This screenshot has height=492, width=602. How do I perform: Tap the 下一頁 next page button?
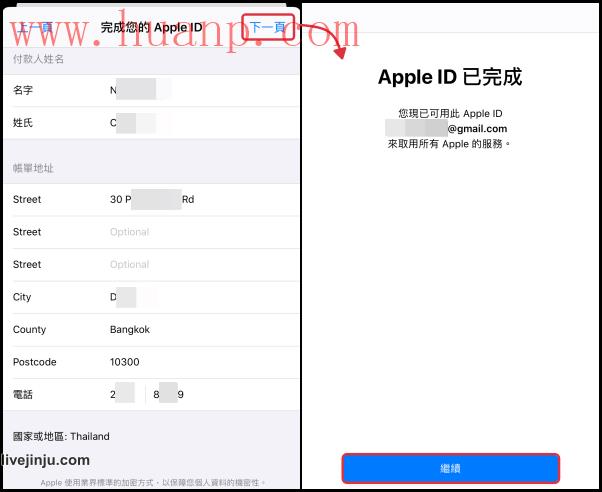pyautogui.click(x=268, y=27)
